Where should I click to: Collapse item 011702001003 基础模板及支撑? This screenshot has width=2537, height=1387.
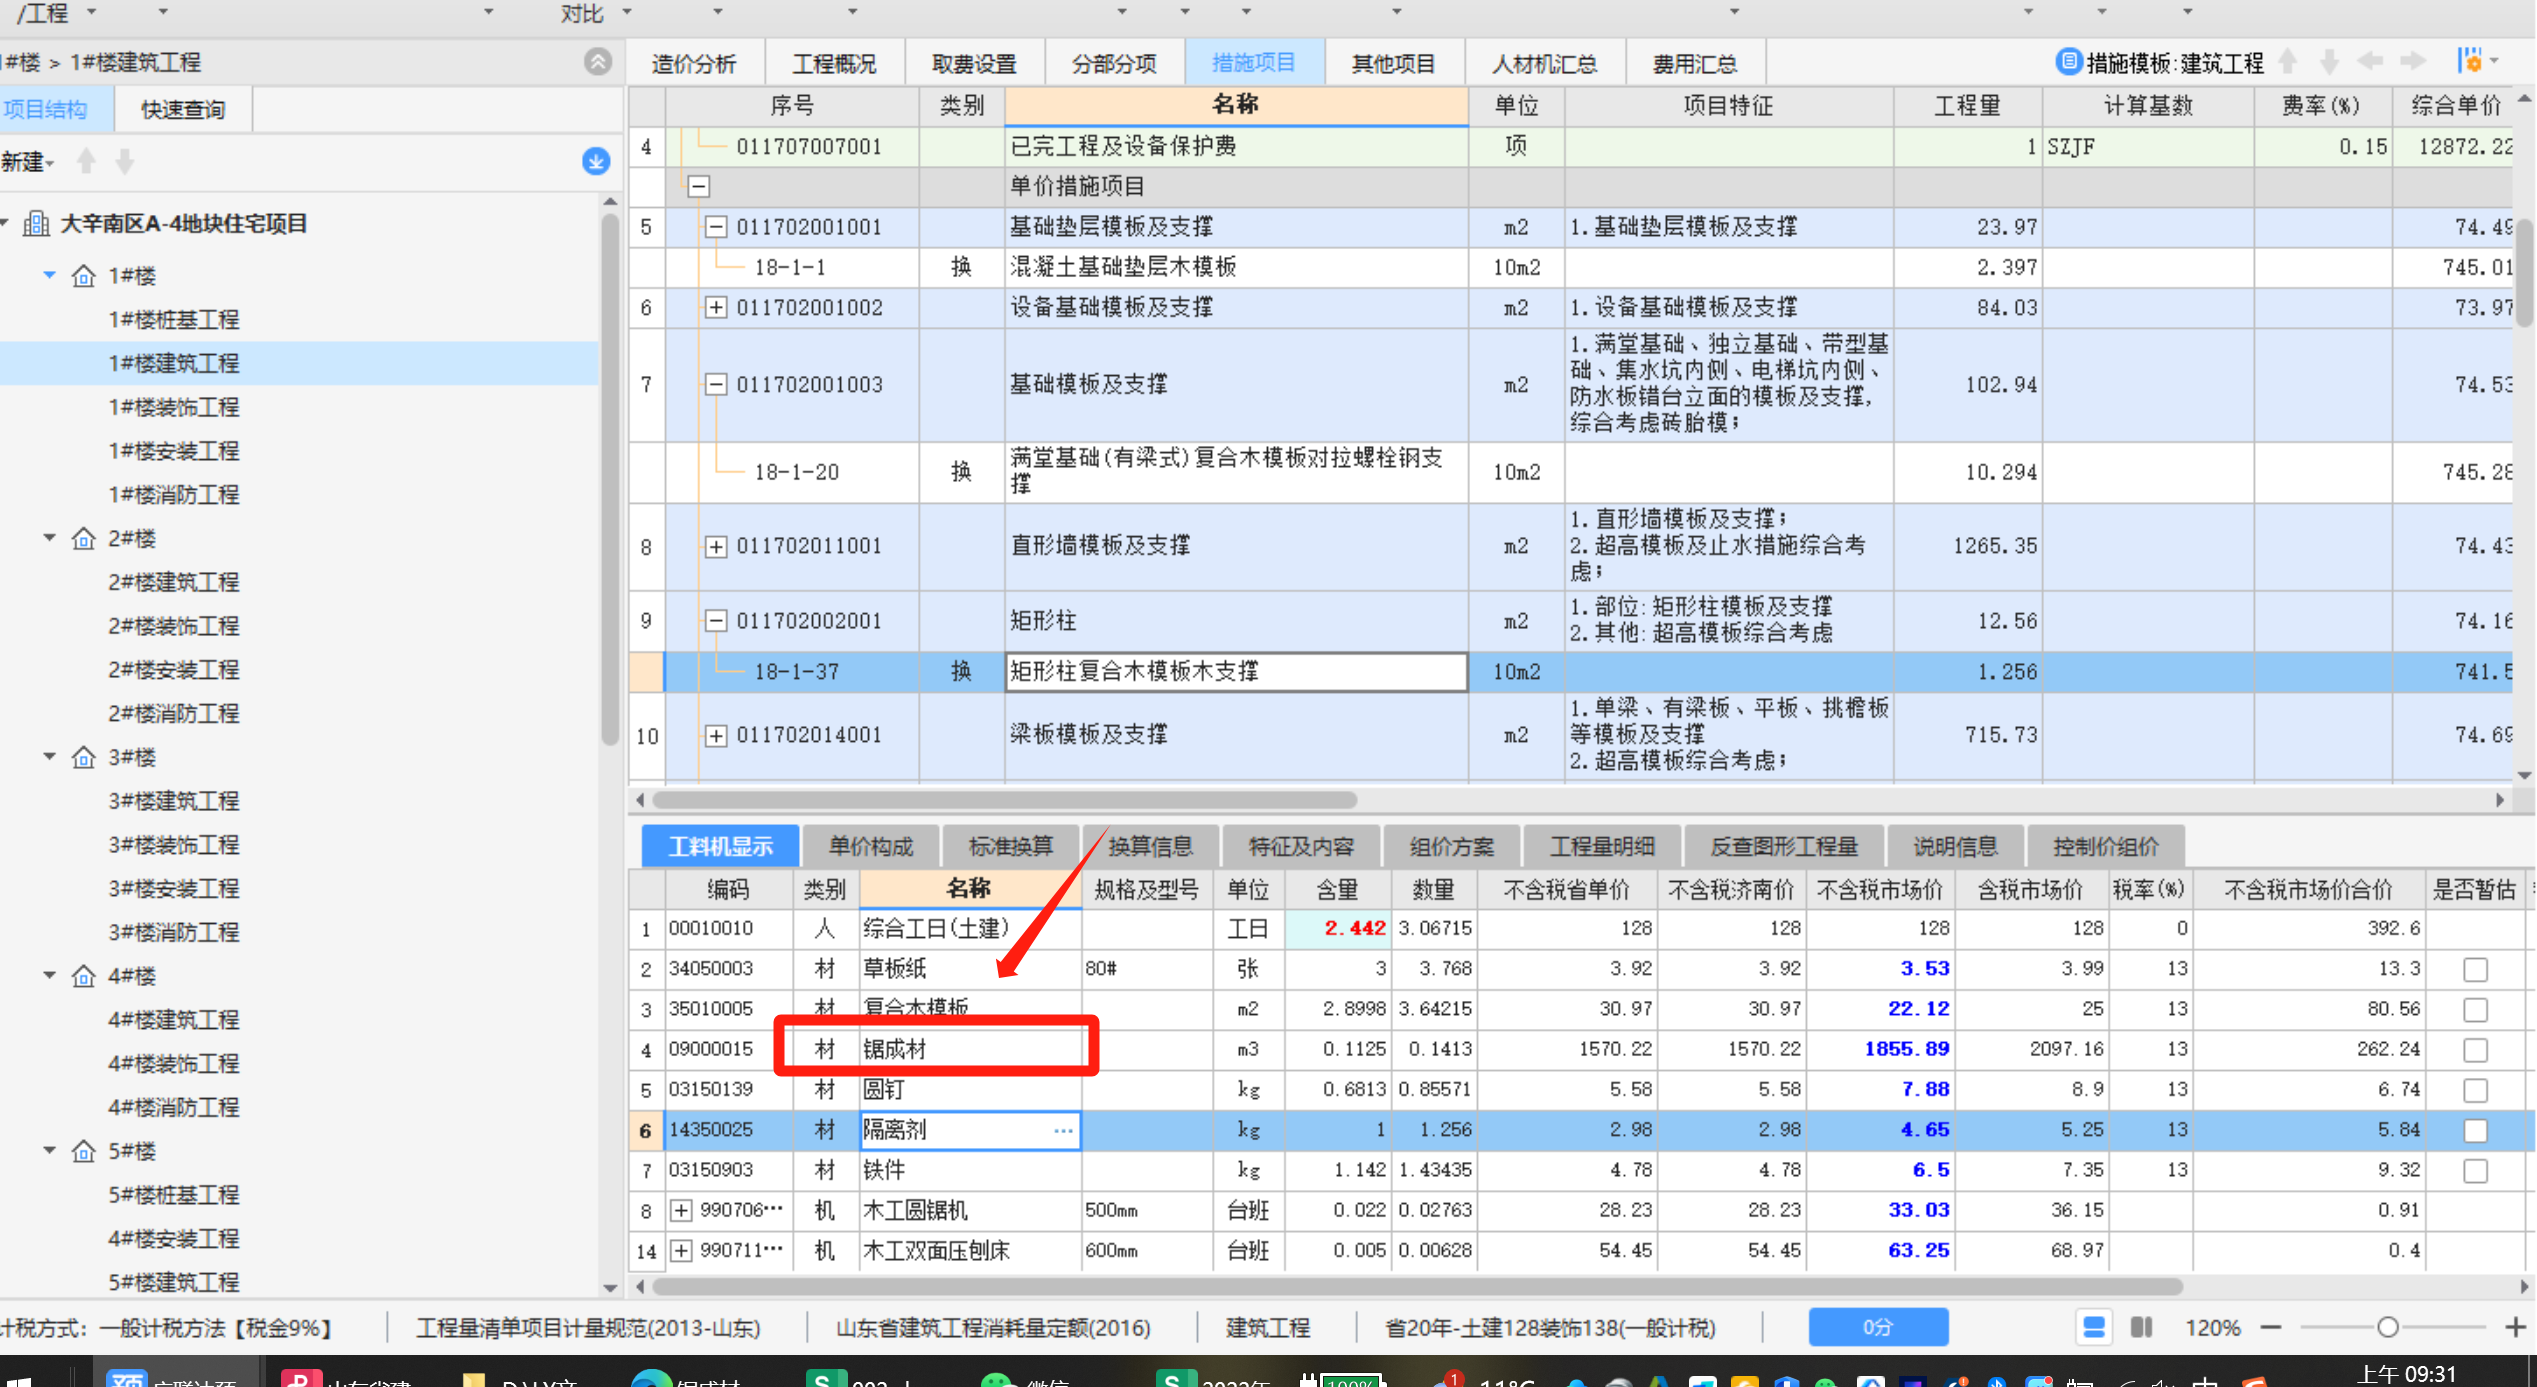[716, 384]
